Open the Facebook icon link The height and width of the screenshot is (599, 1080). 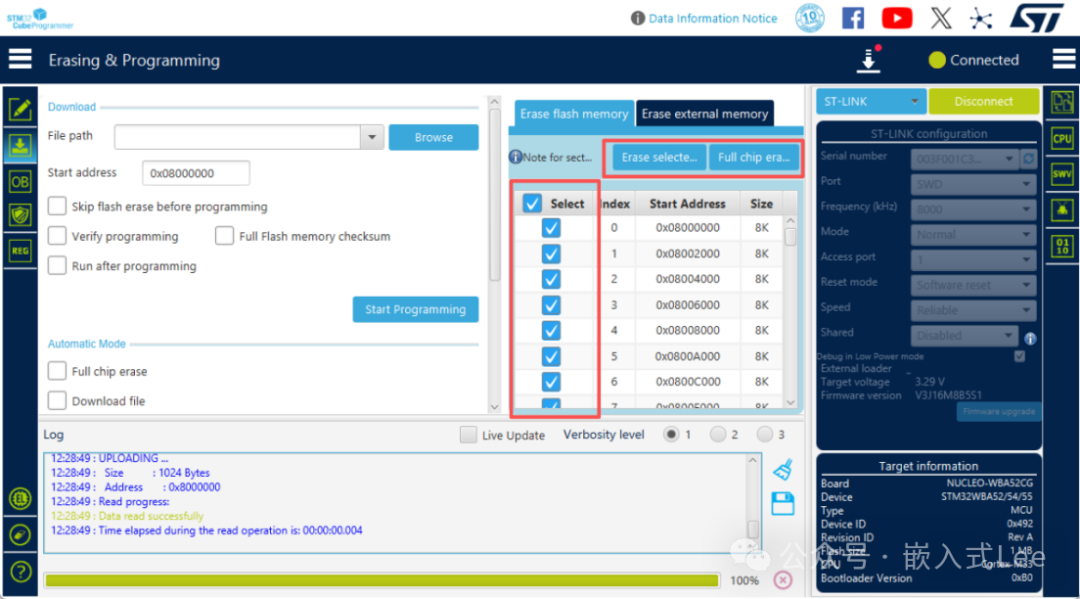tap(853, 18)
